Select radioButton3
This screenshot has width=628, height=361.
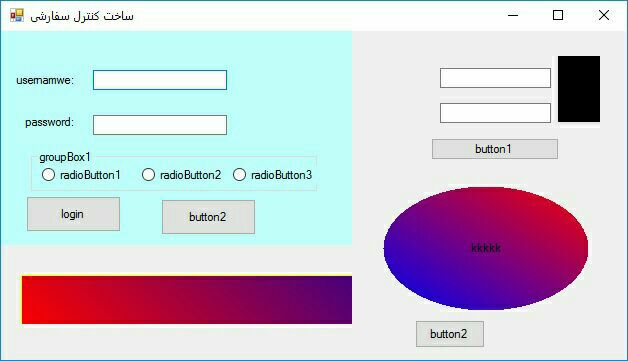pyautogui.click(x=272, y=175)
